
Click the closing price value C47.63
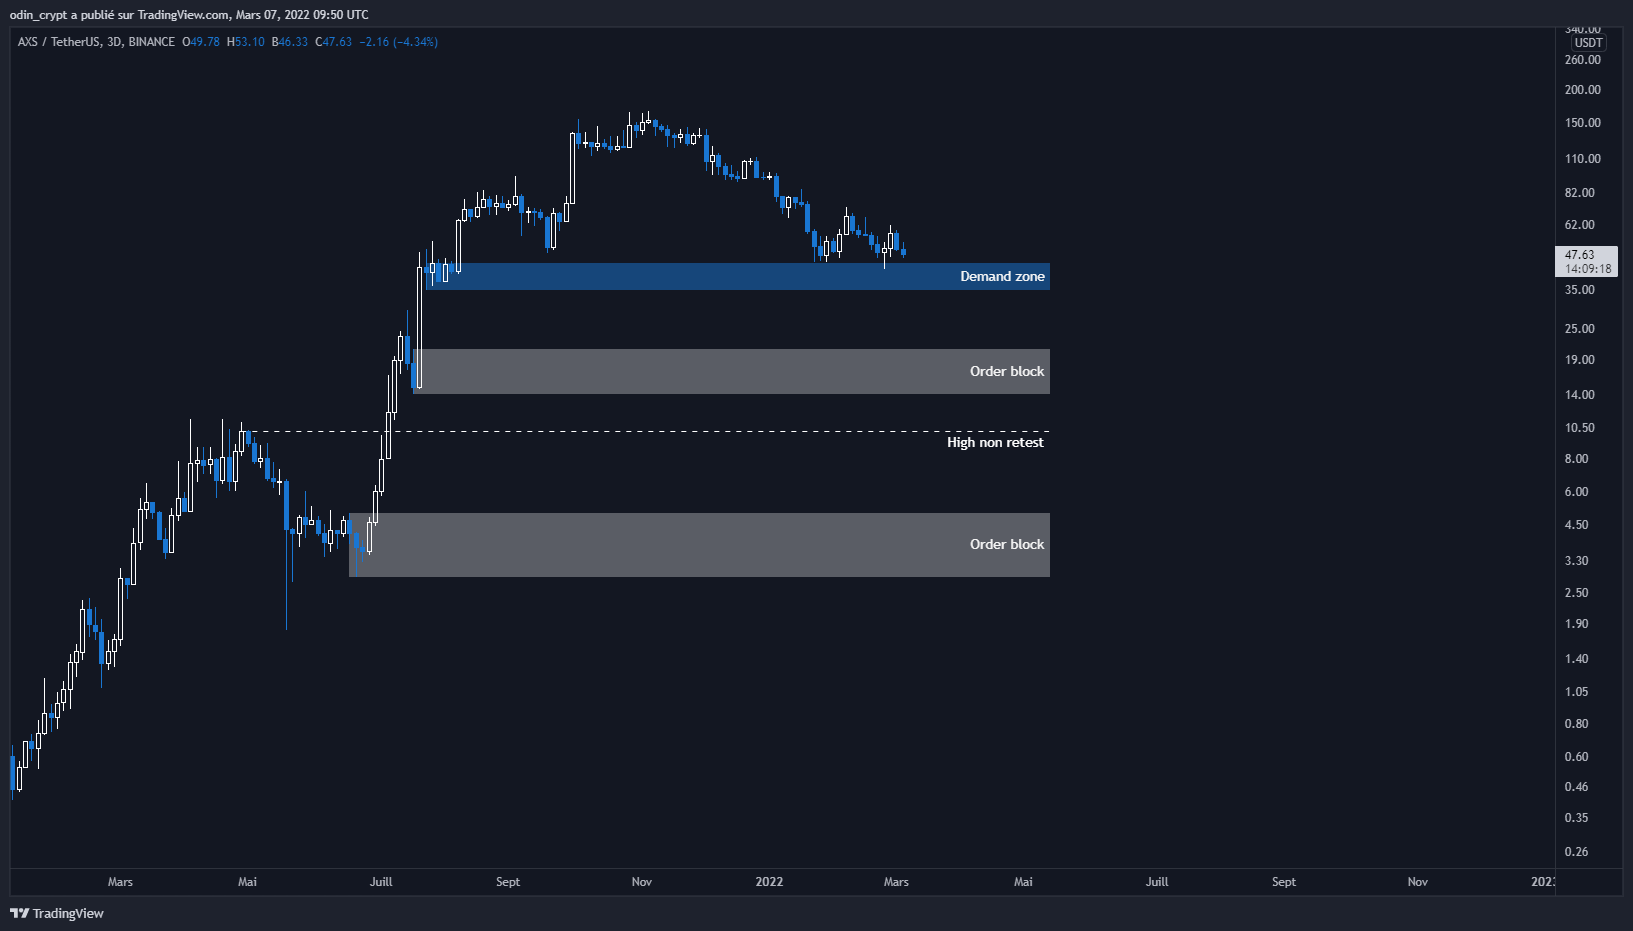pos(334,42)
